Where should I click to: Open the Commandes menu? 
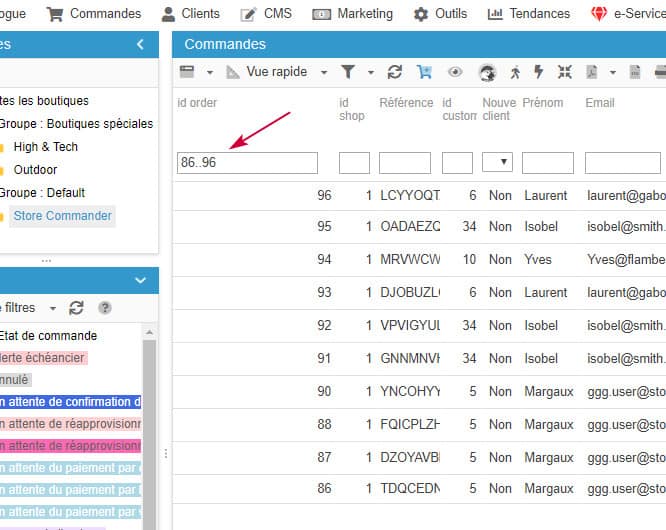point(97,14)
